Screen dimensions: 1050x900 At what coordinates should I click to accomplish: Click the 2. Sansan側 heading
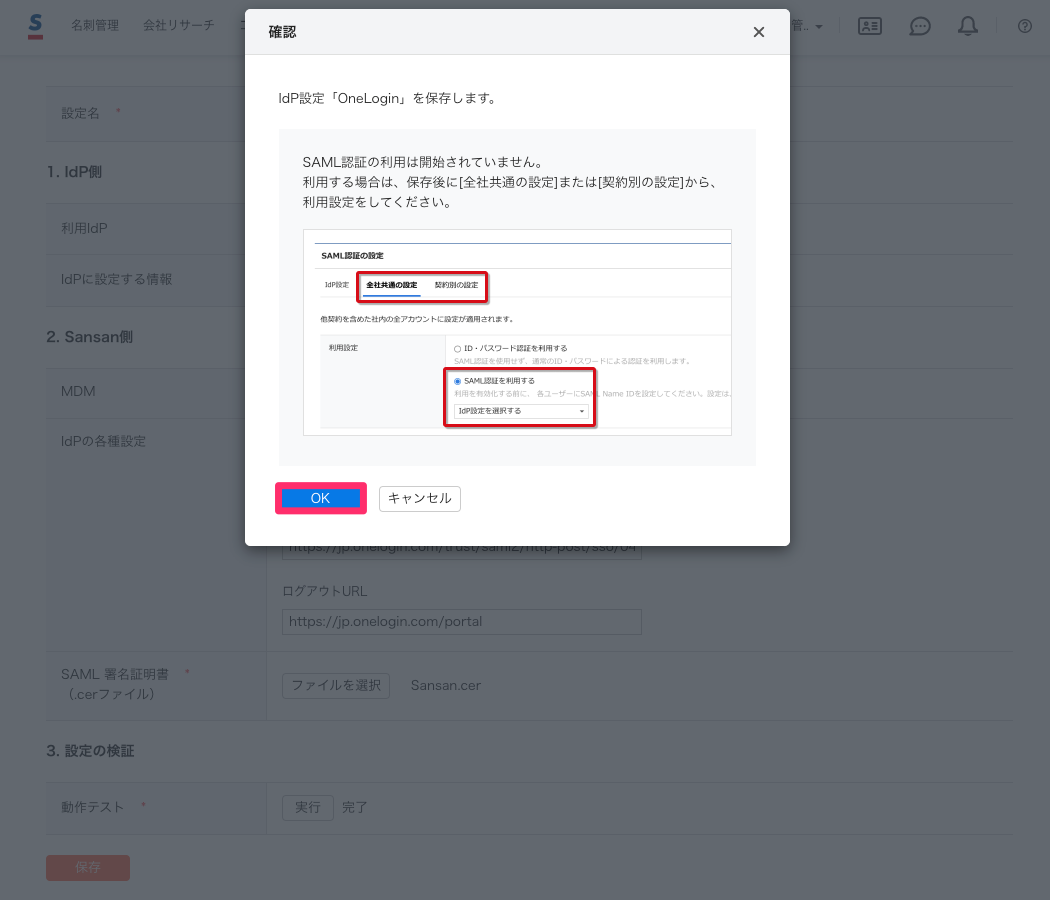coord(90,337)
